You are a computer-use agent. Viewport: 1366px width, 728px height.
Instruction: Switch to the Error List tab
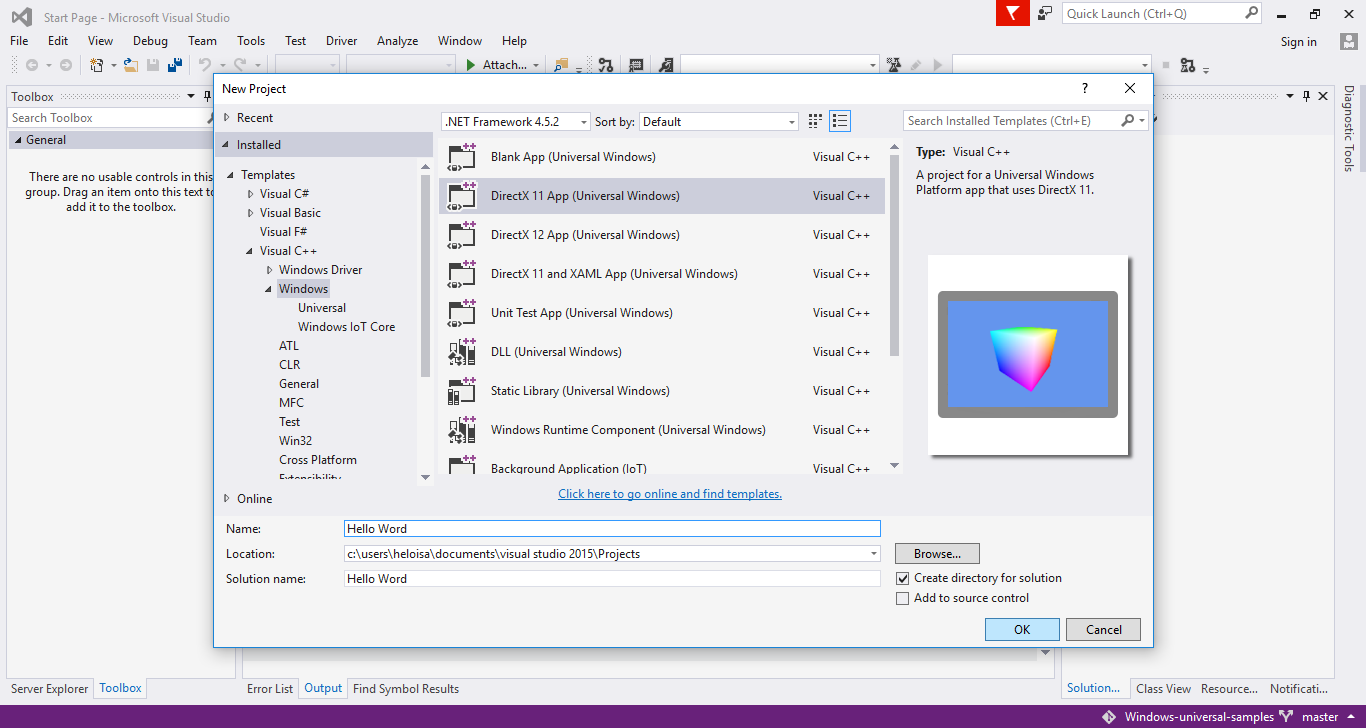(270, 688)
